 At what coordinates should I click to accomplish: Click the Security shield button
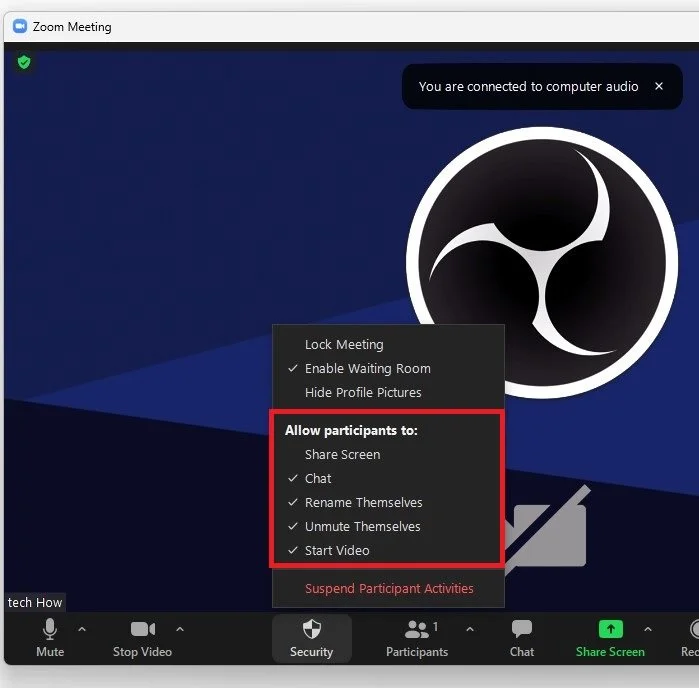312,638
